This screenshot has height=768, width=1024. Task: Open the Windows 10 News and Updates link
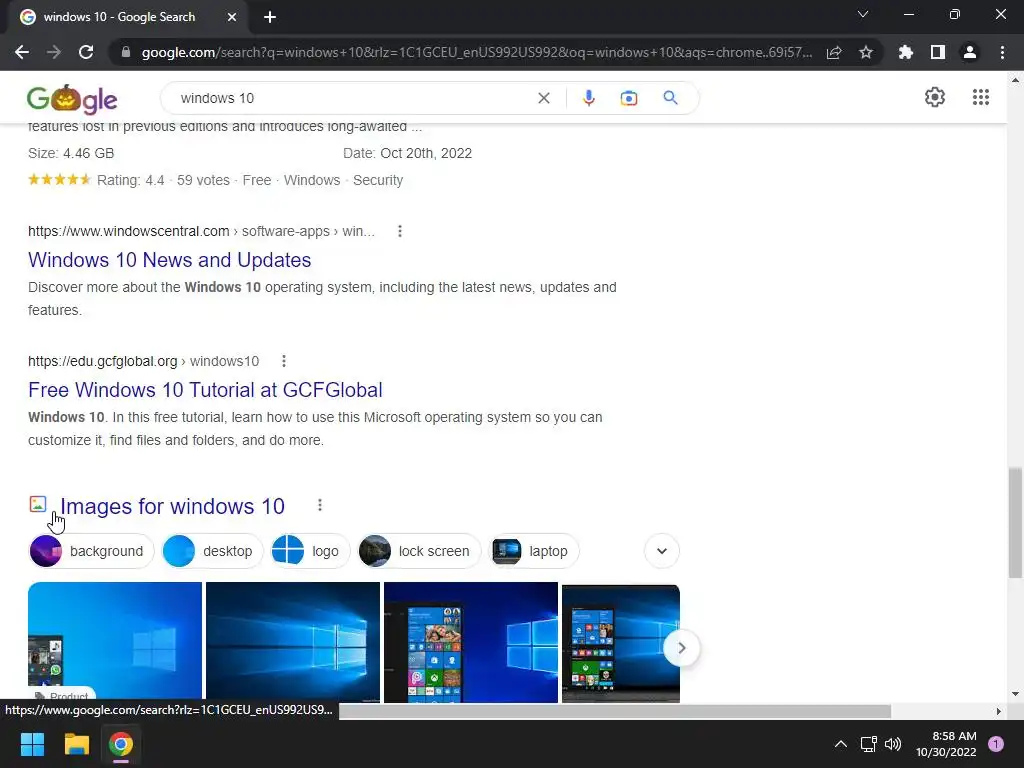click(169, 260)
